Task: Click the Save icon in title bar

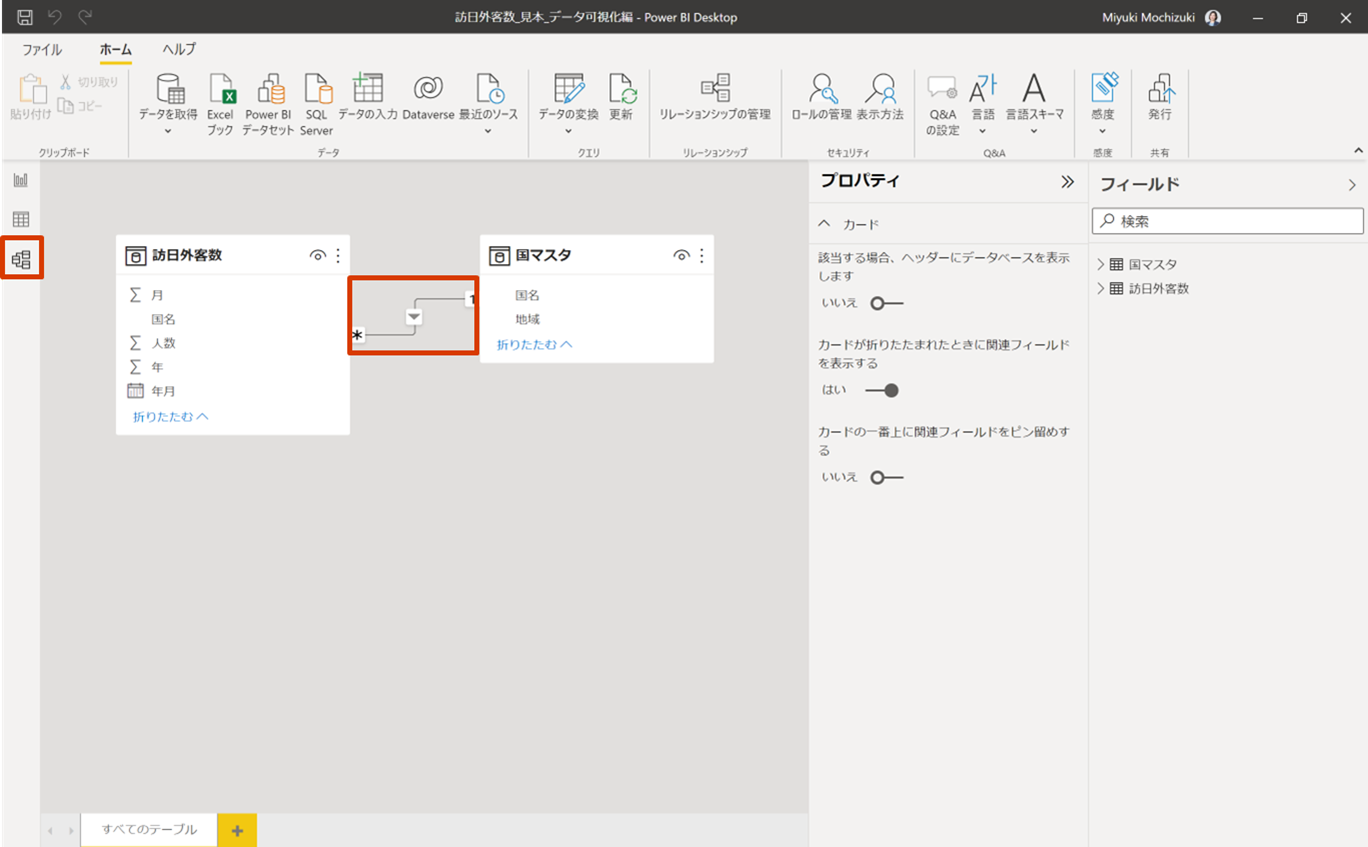Action: (x=25, y=17)
